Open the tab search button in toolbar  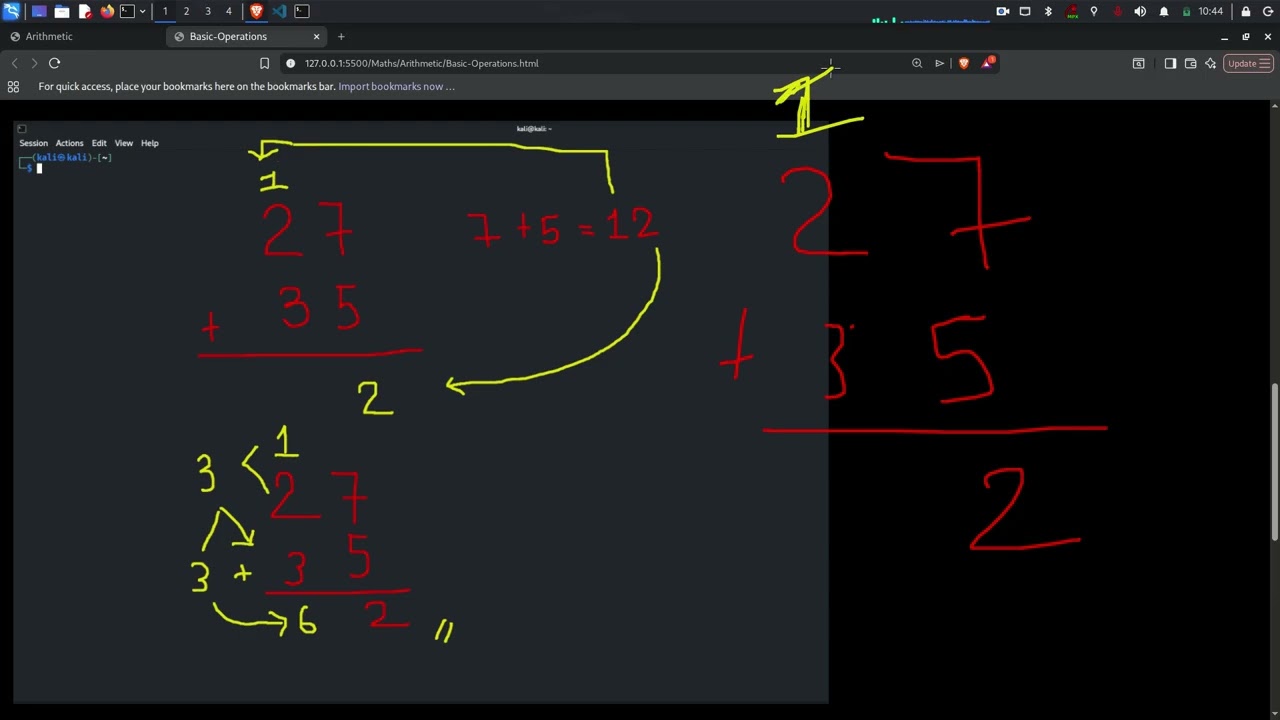(1138, 63)
